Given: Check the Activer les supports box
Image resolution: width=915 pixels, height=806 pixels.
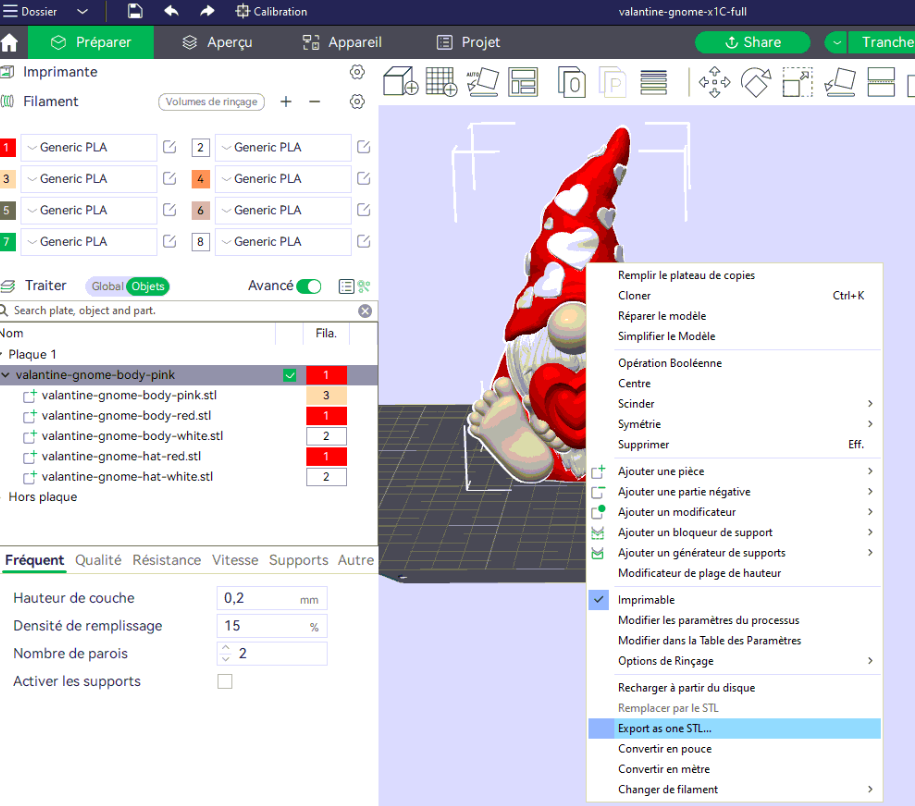Looking at the screenshot, I should (x=225, y=681).
